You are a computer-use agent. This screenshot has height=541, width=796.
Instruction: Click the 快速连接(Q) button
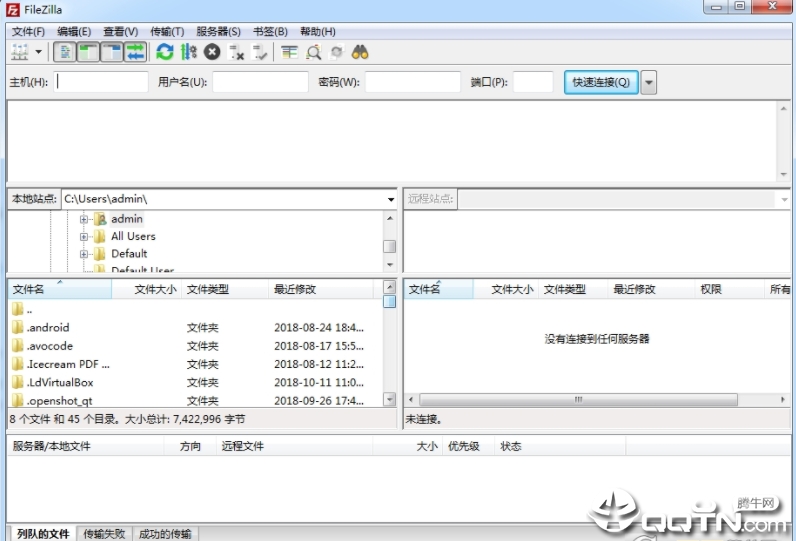pyautogui.click(x=601, y=82)
